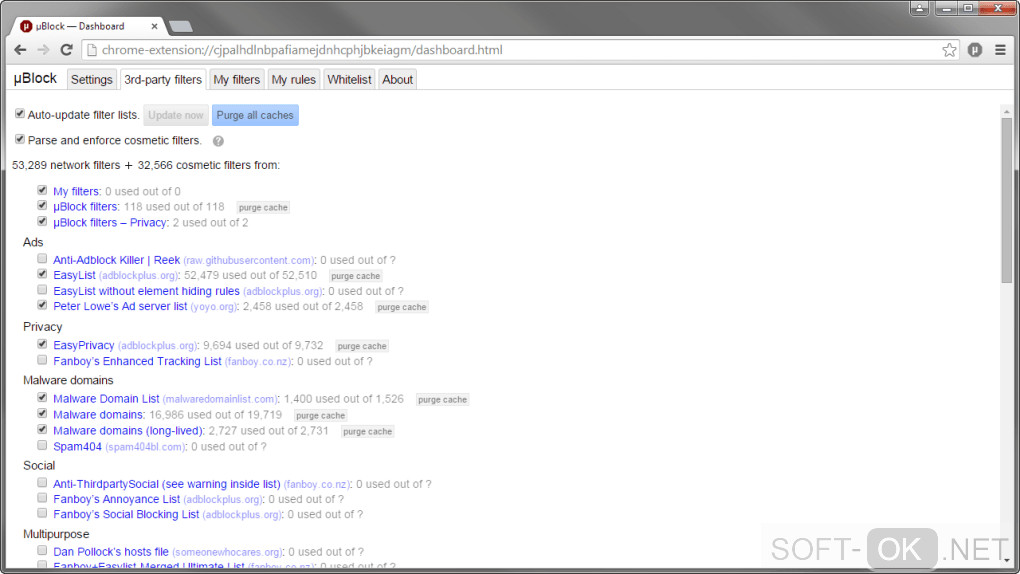Open the EasyPrivacy link
Viewport: 1020px width, 574px height.
coord(84,346)
